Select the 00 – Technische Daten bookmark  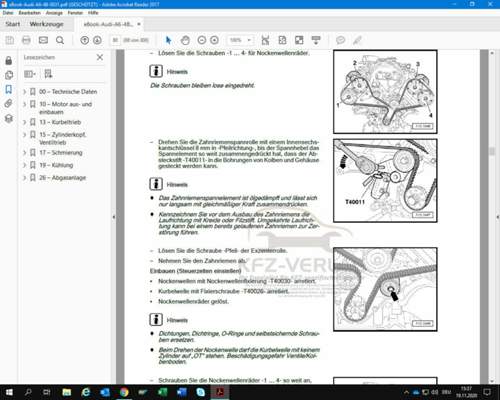(x=68, y=92)
